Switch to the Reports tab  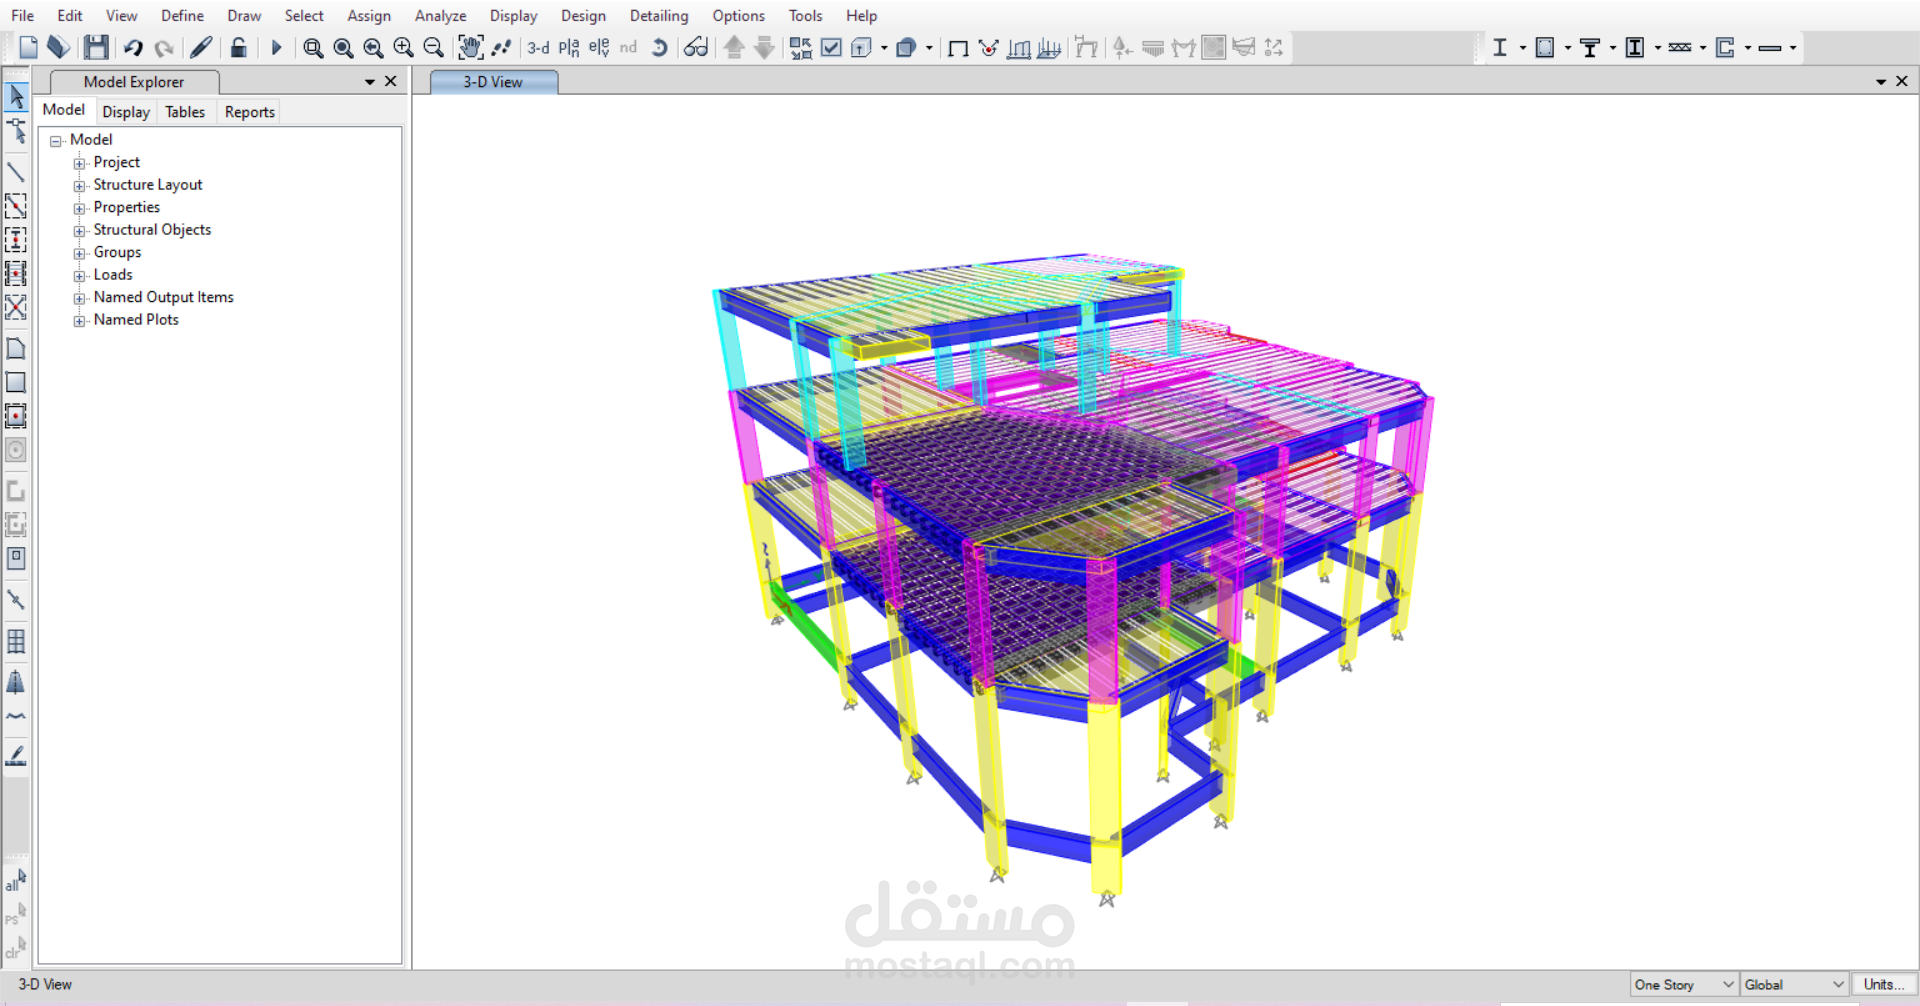[x=250, y=112]
